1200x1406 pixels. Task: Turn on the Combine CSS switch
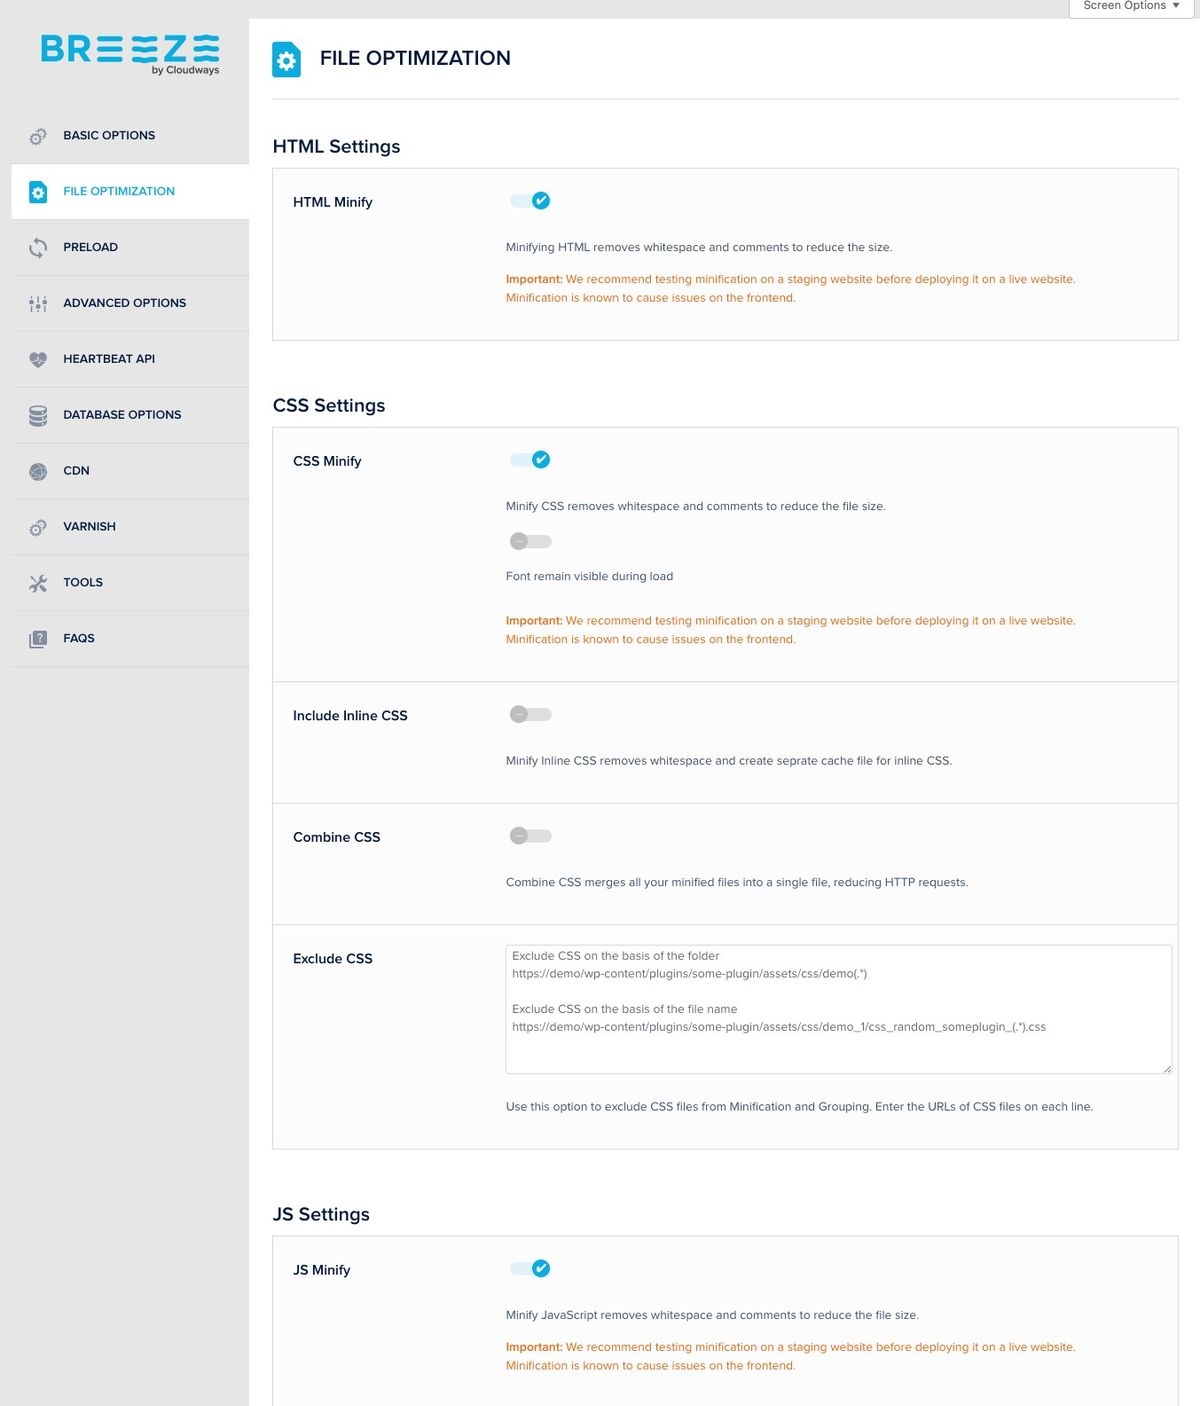click(x=530, y=836)
